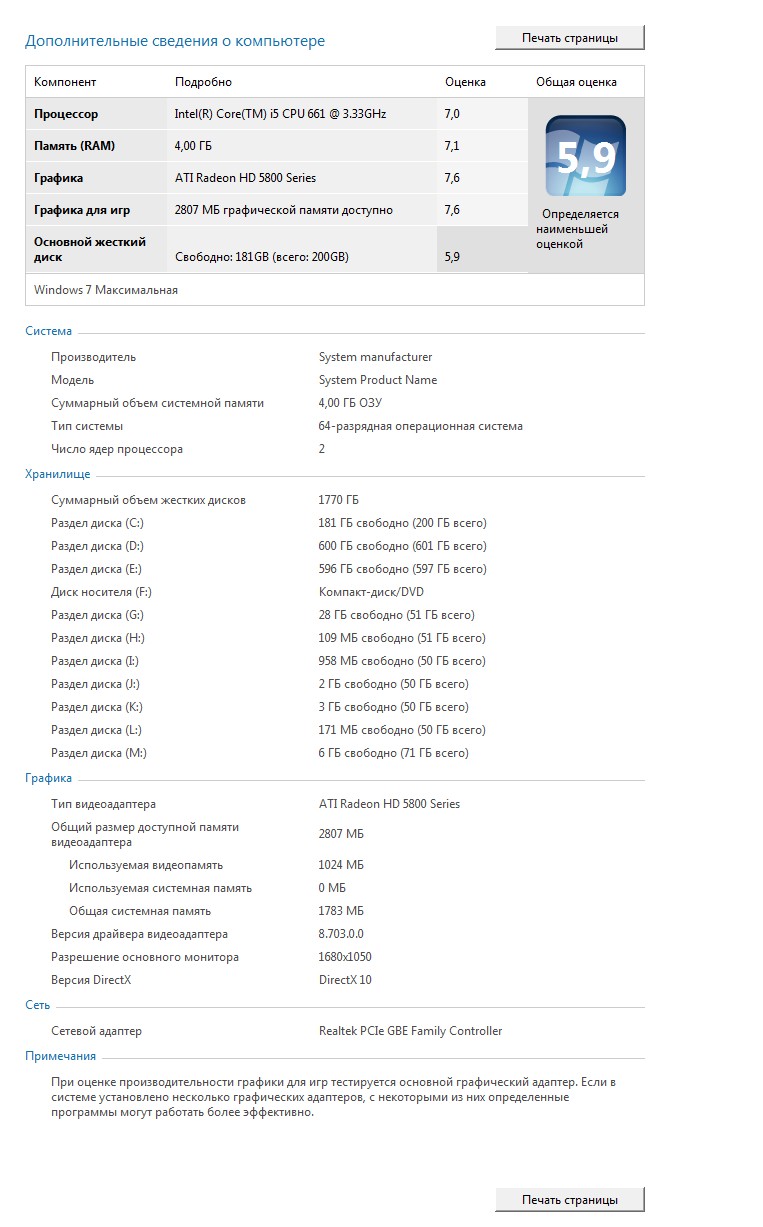
Task: Click the "Система" section heading
Action: (49, 331)
